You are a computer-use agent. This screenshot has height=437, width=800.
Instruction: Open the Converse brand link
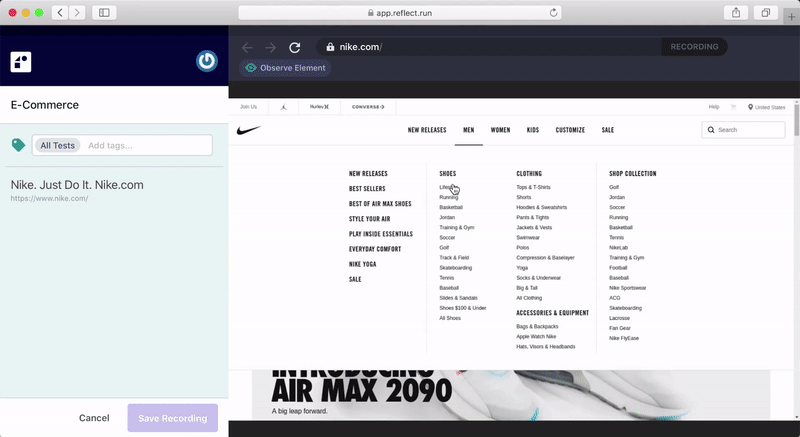368,107
